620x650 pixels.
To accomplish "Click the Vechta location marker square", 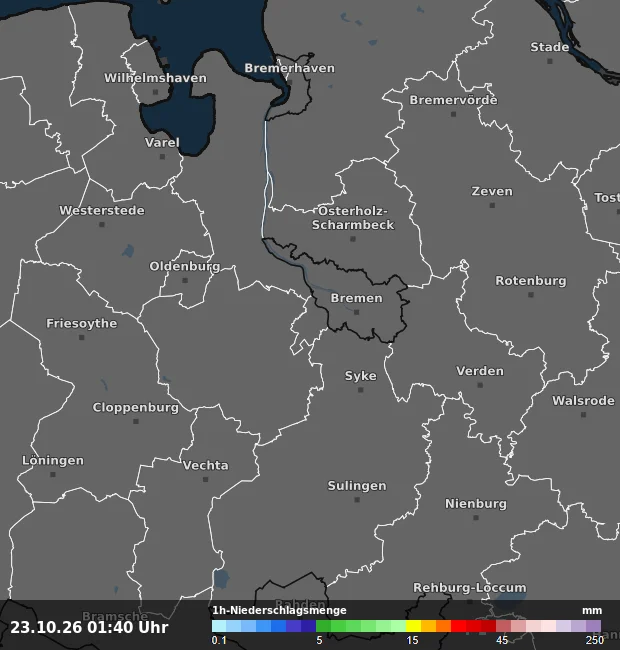I will tap(206, 480).
